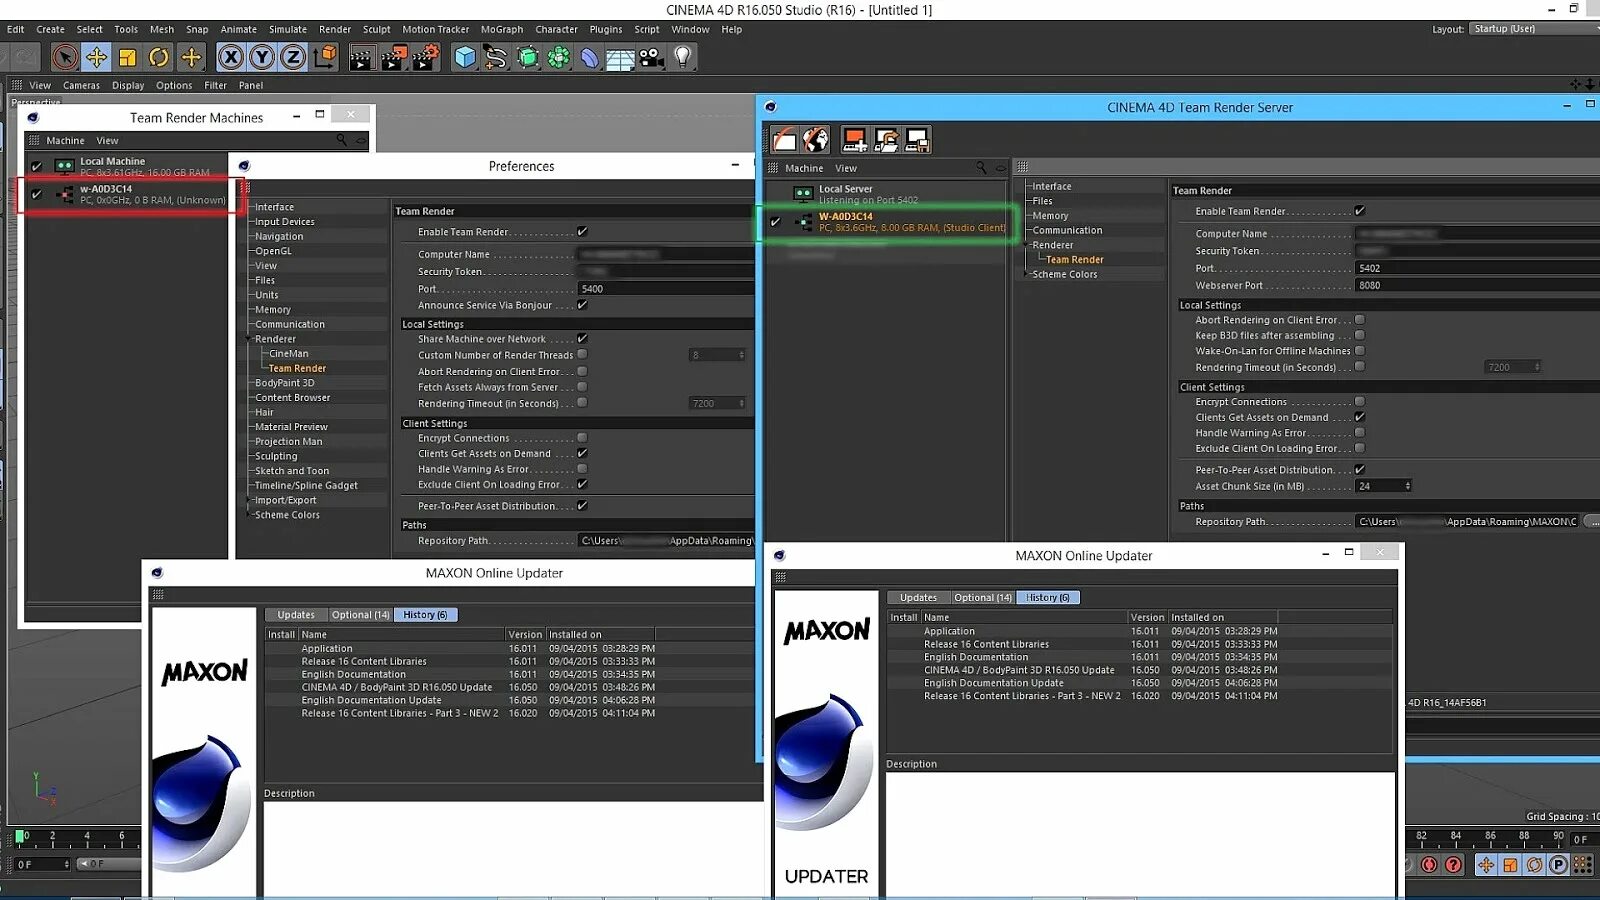Adjust Asset Chunk Size stepper arrows
Screen dimensions: 1600x900
point(1408,486)
